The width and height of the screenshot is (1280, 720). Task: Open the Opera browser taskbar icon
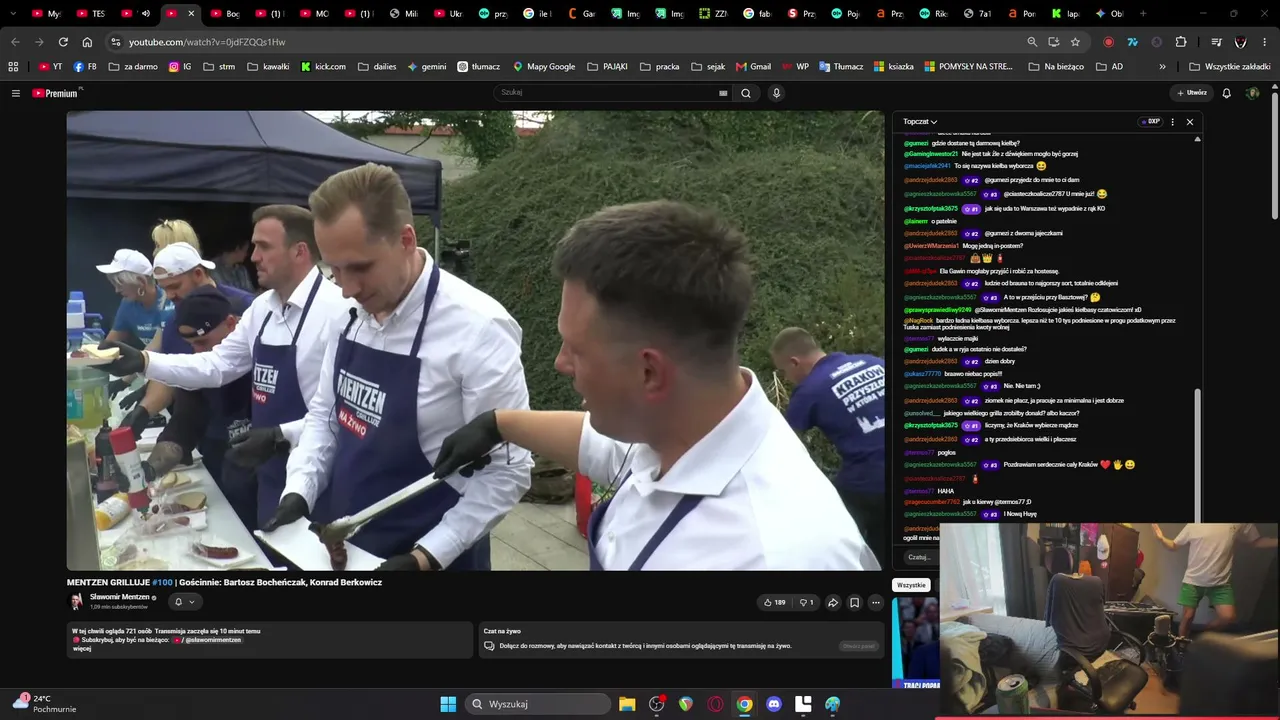[x=715, y=704]
